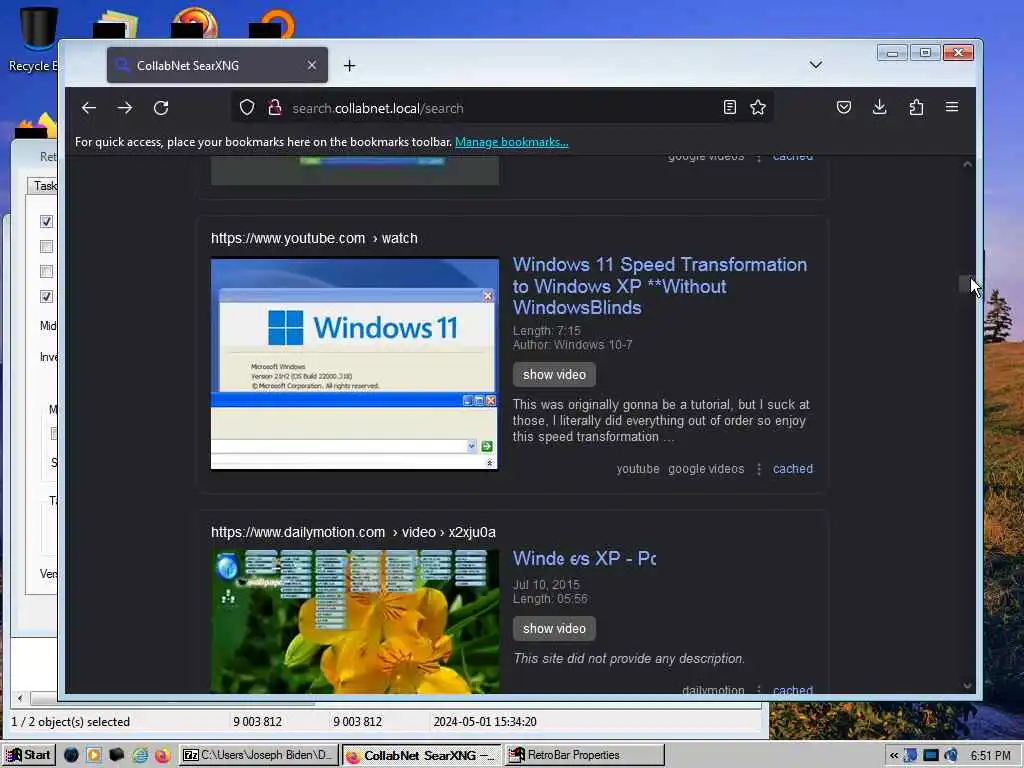Open the Downloads arrow icon
The width and height of the screenshot is (1024, 768).
point(880,107)
